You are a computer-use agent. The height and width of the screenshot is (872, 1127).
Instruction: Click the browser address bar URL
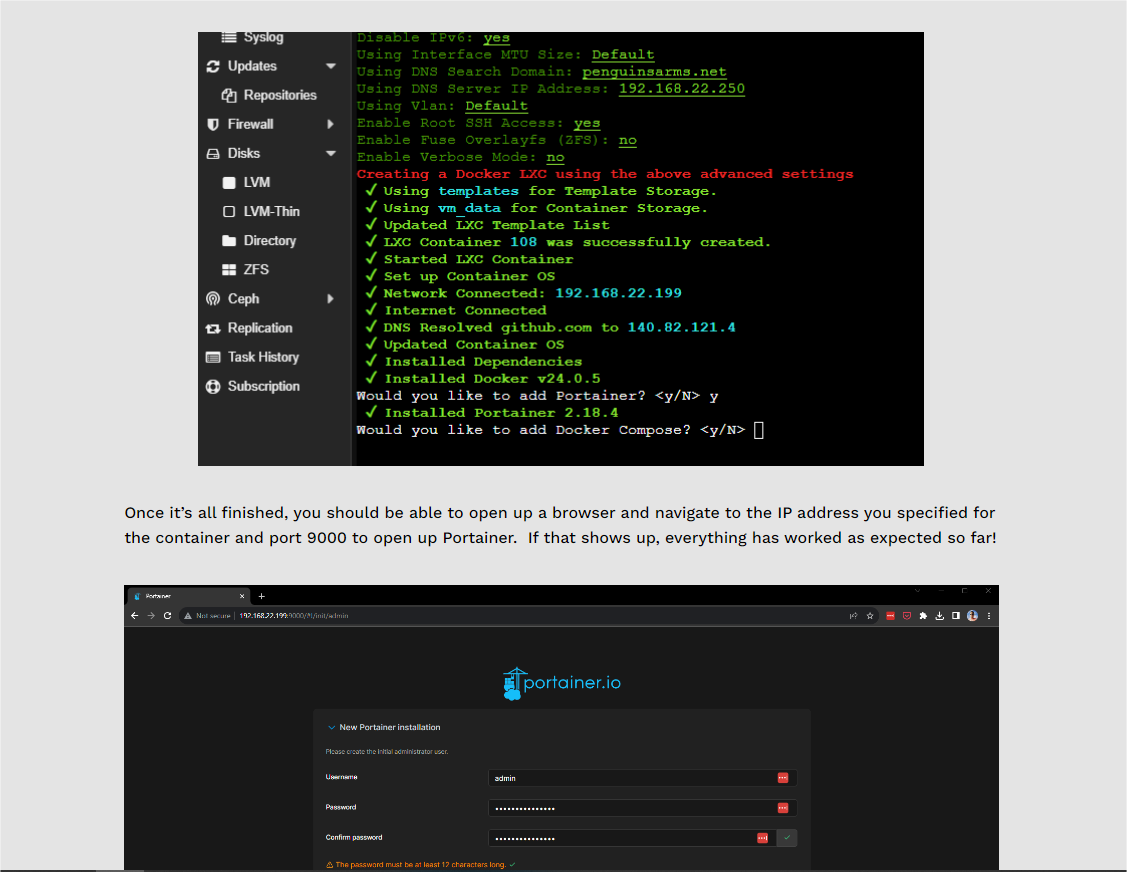coord(293,616)
